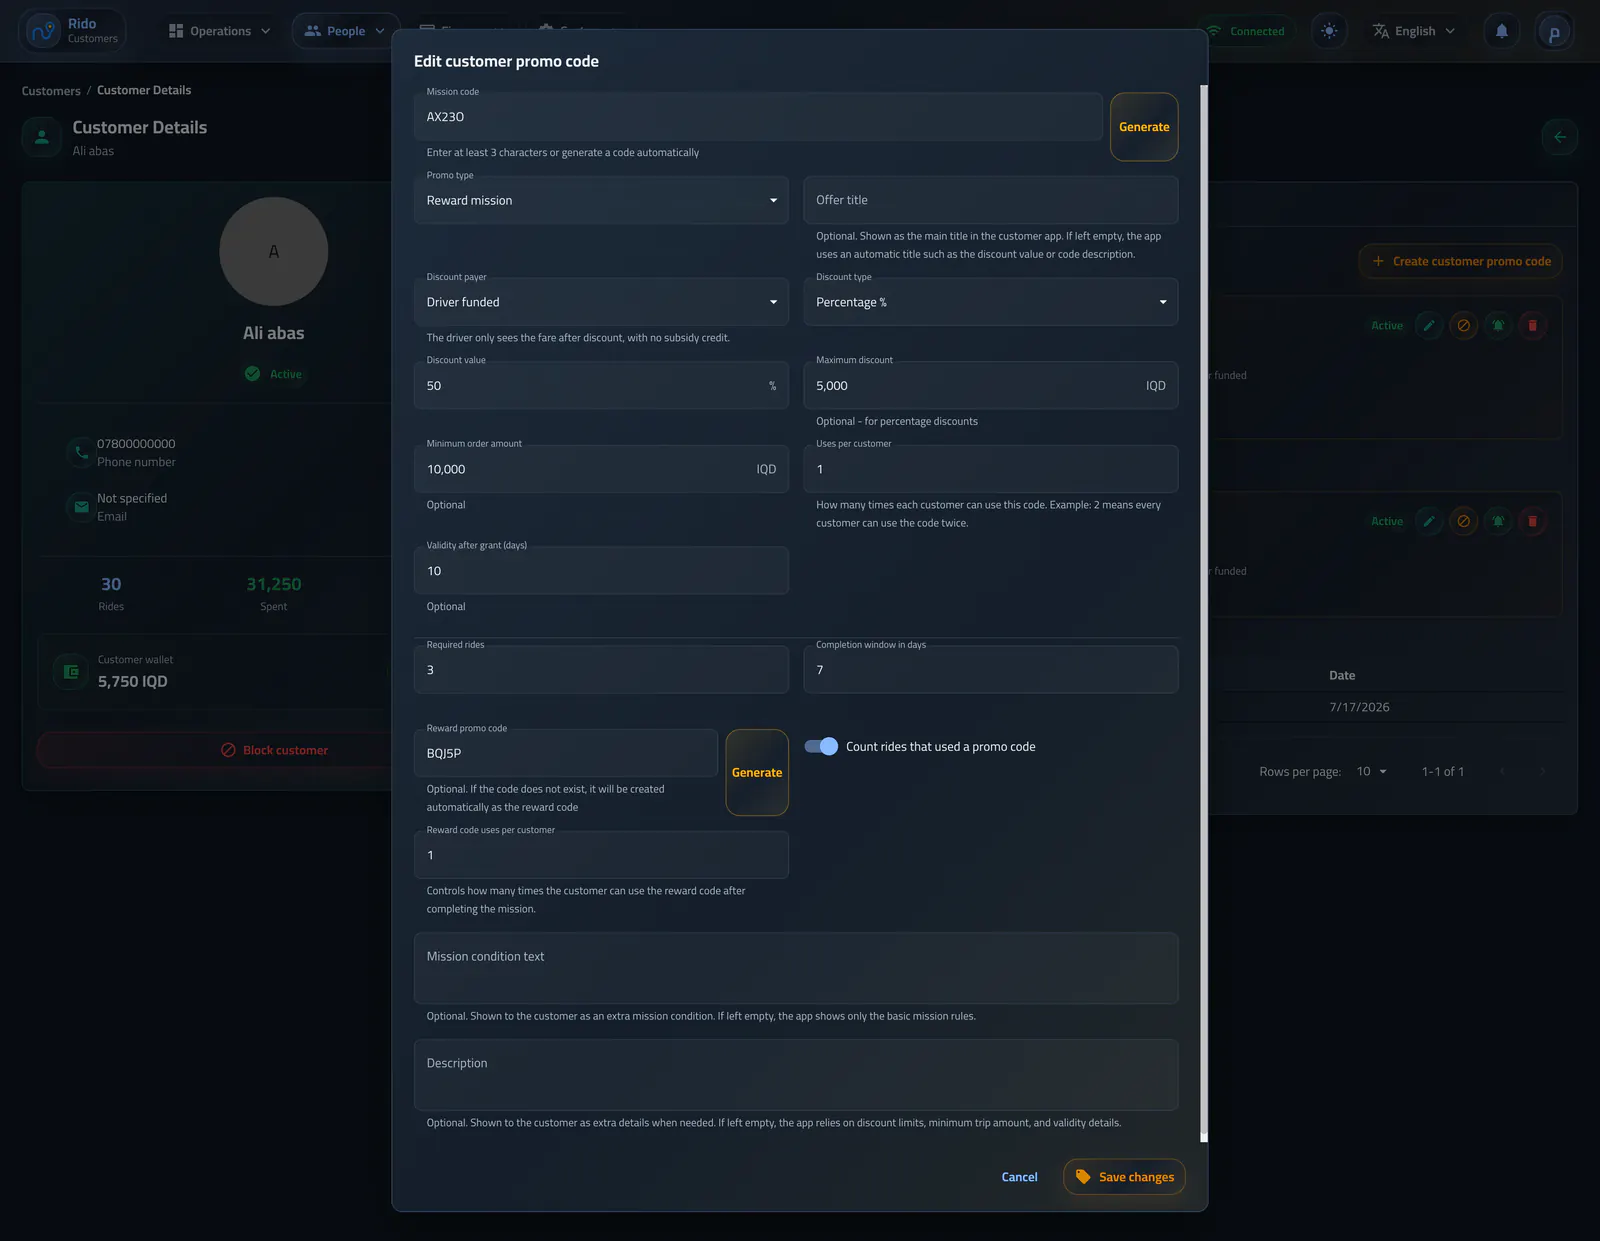
Task: Click the Cancel button in the dialog
Action: click(x=1019, y=1177)
